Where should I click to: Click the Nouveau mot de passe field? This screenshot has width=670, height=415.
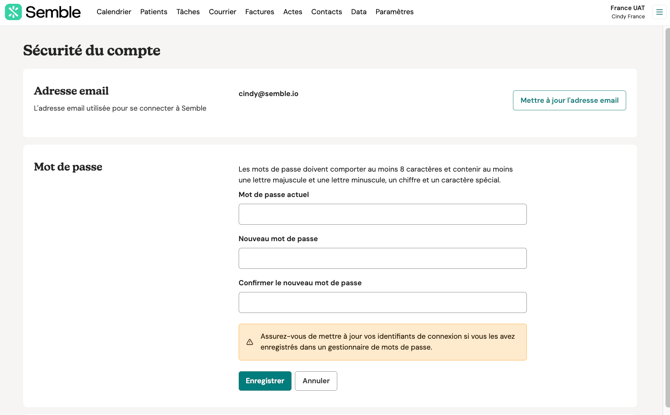click(x=382, y=258)
